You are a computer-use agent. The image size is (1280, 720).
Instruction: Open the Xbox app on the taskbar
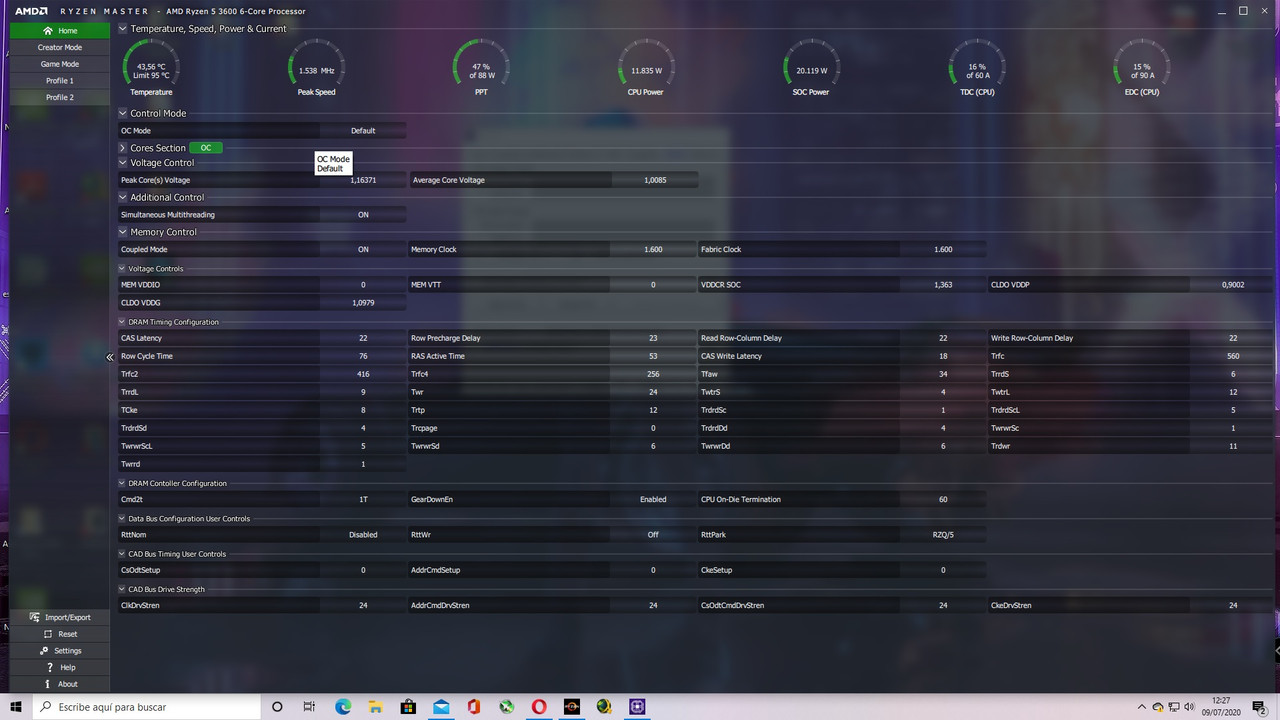pyautogui.click(x=507, y=707)
